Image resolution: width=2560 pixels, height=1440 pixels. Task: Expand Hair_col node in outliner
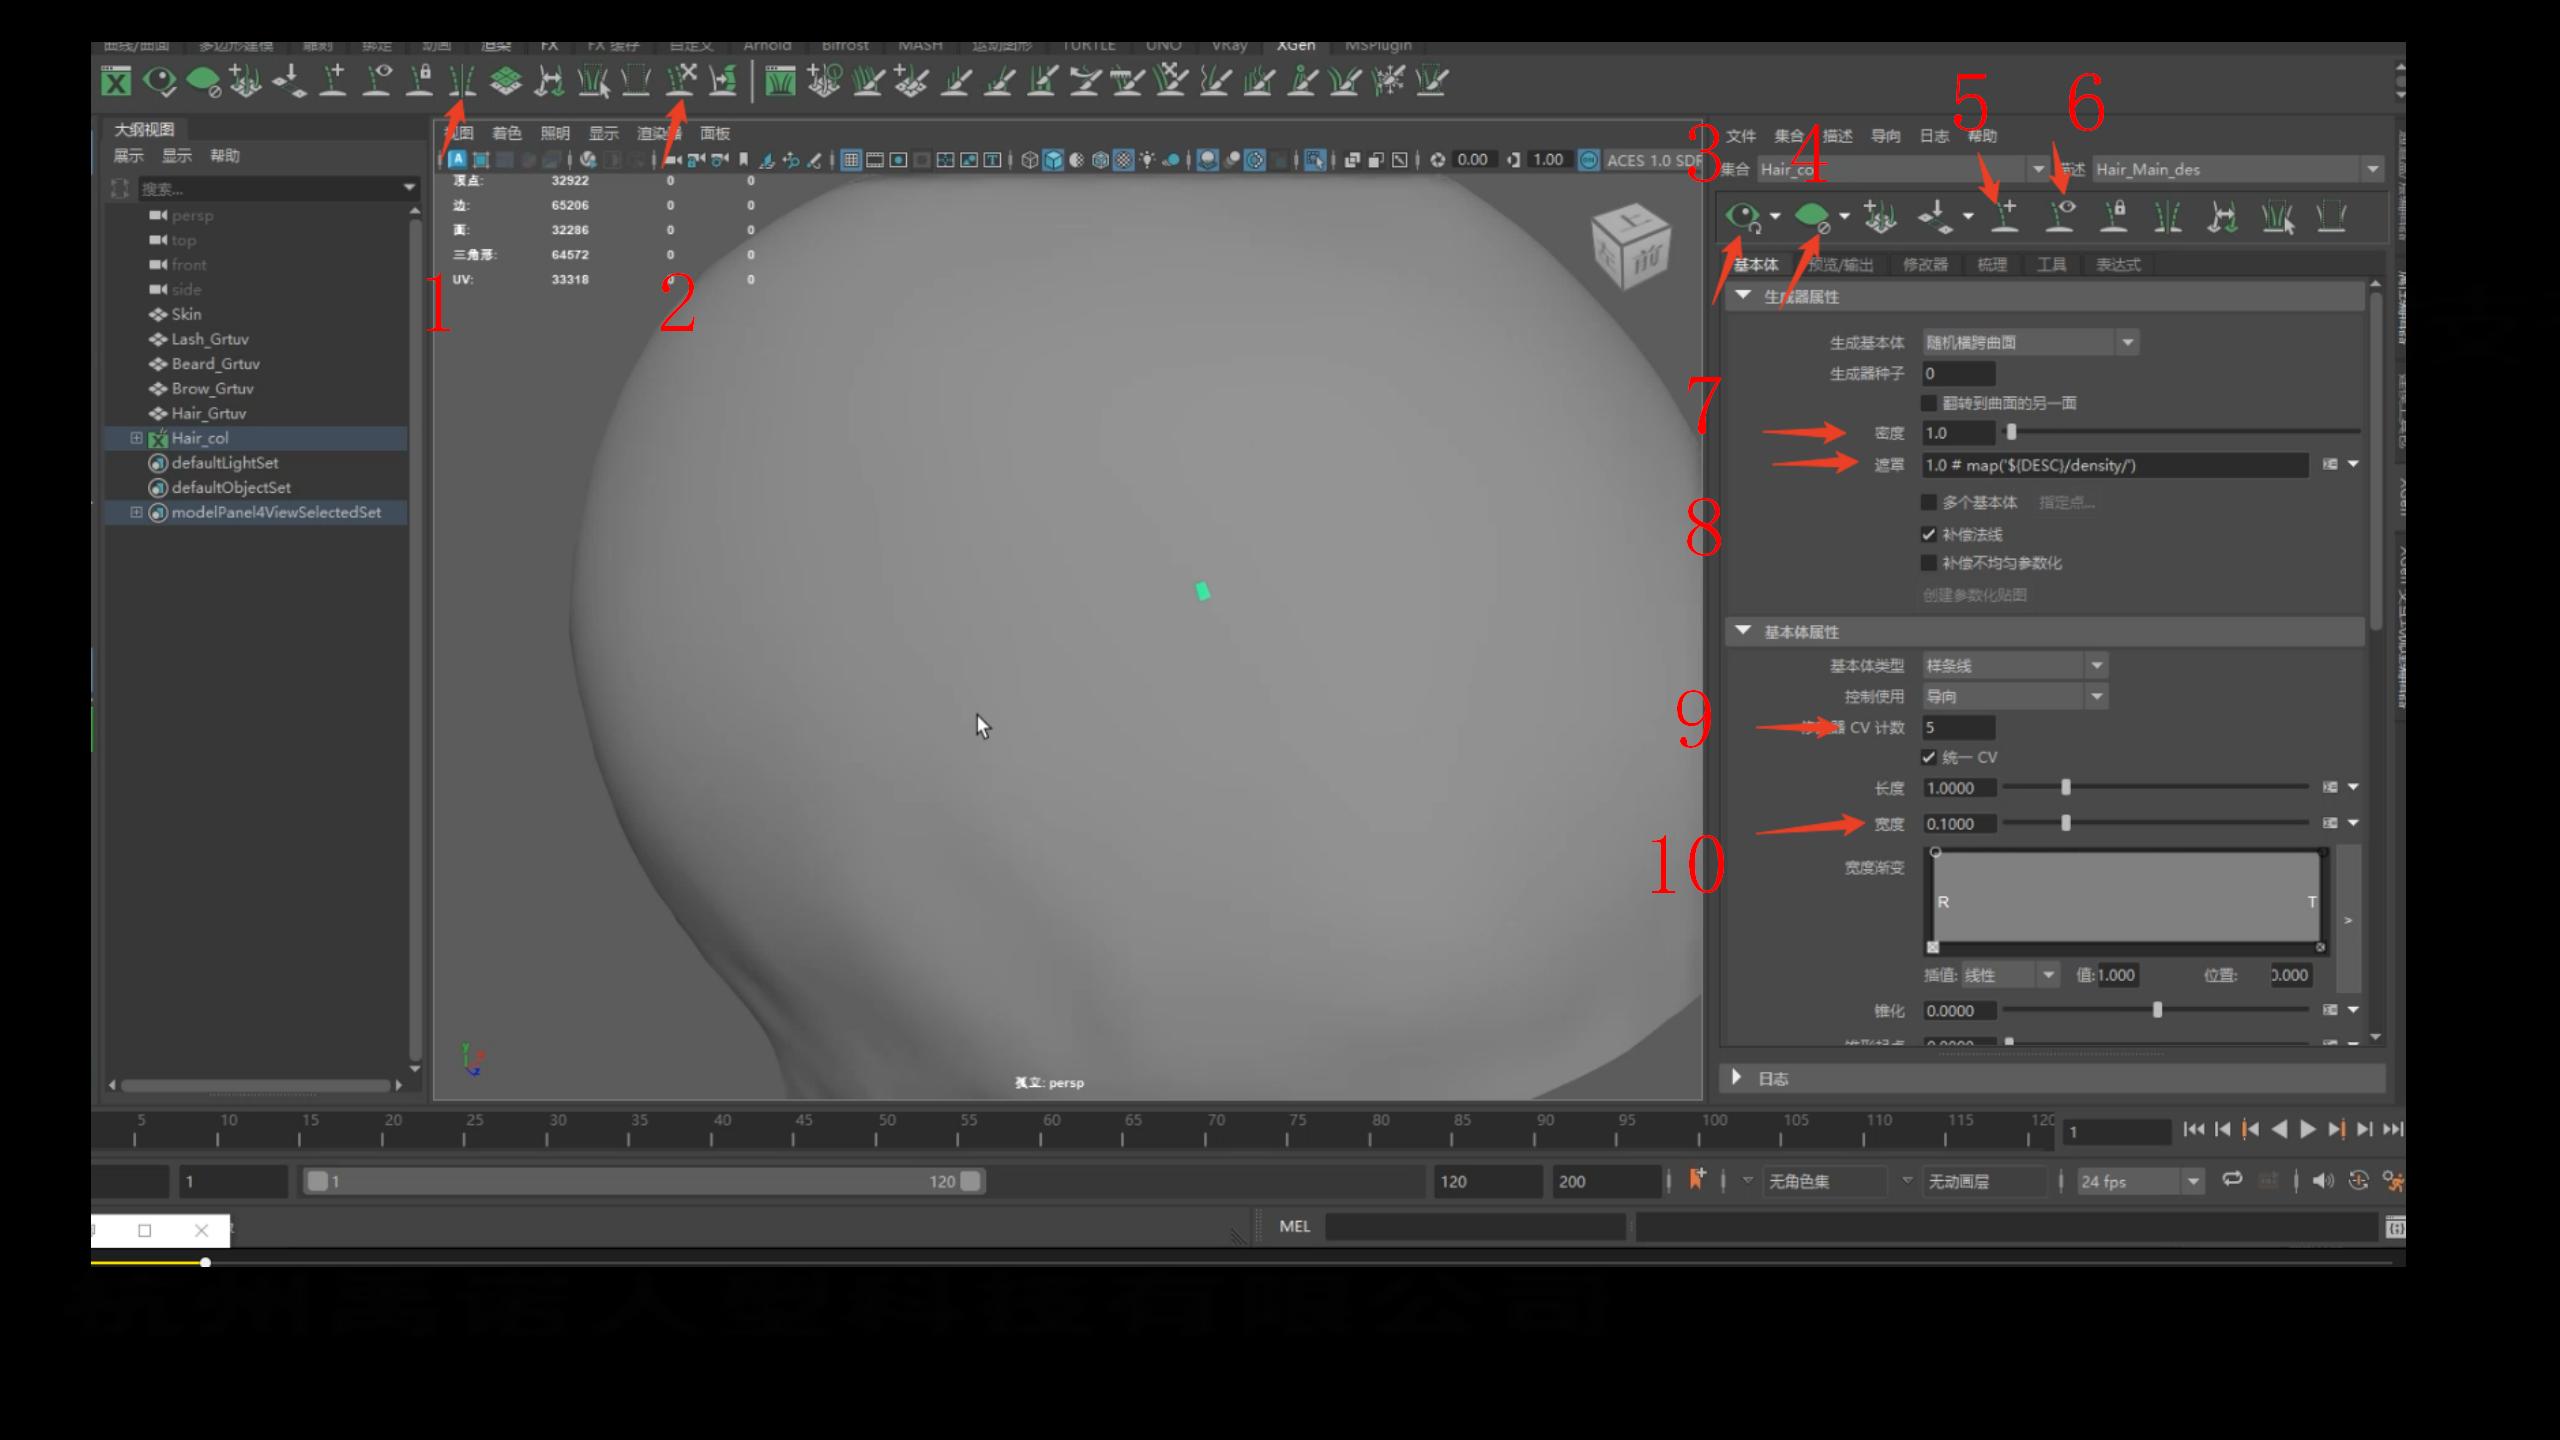[x=136, y=438]
